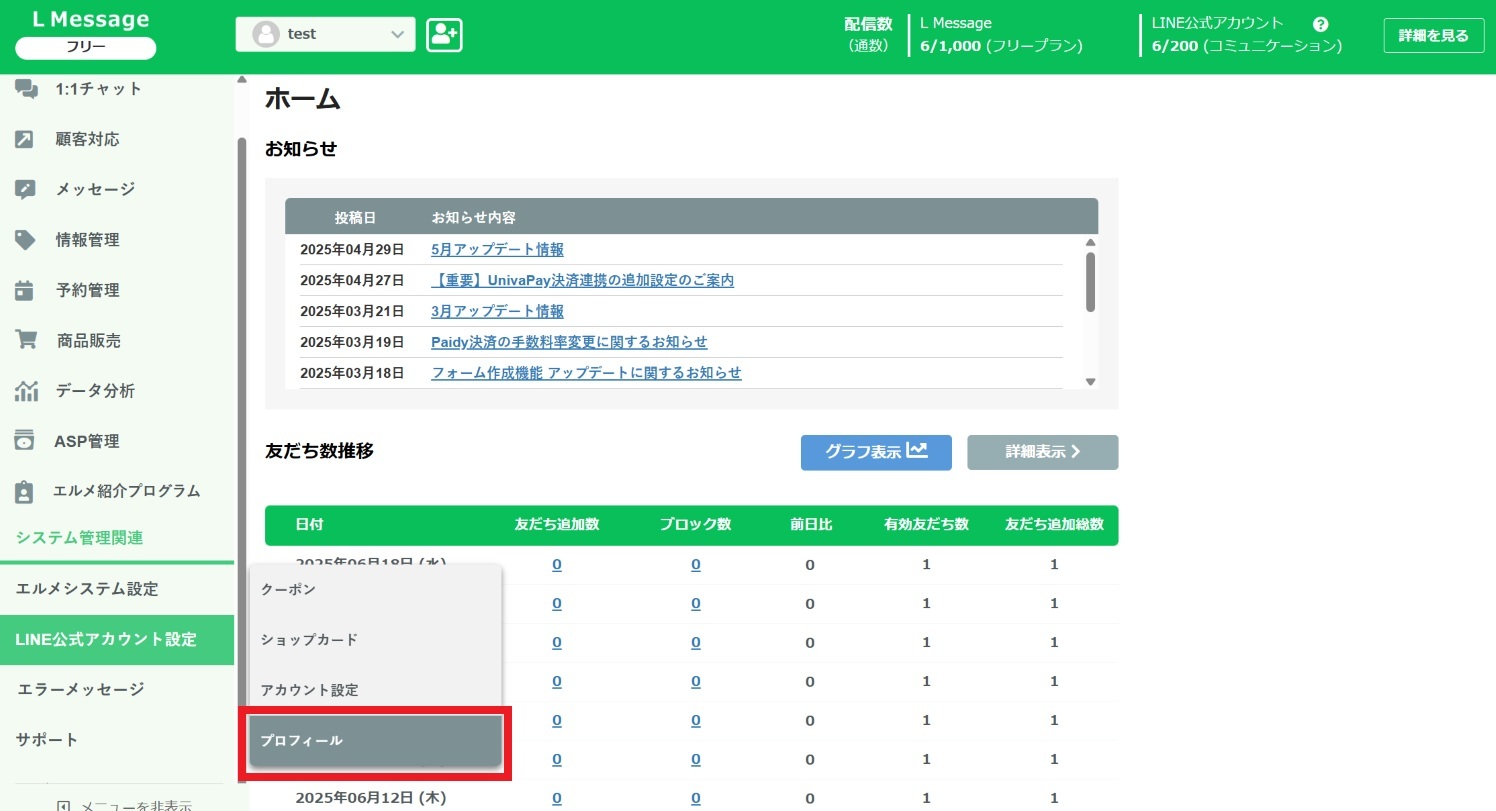The height and width of the screenshot is (811, 1496).
Task: Click the notice list scroll-up arrow
Action: coord(1090,243)
